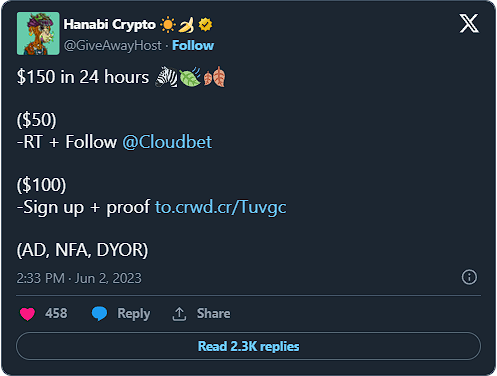Click the banana emoji beside the name
The width and height of the screenshot is (497, 376).
(x=186, y=25)
